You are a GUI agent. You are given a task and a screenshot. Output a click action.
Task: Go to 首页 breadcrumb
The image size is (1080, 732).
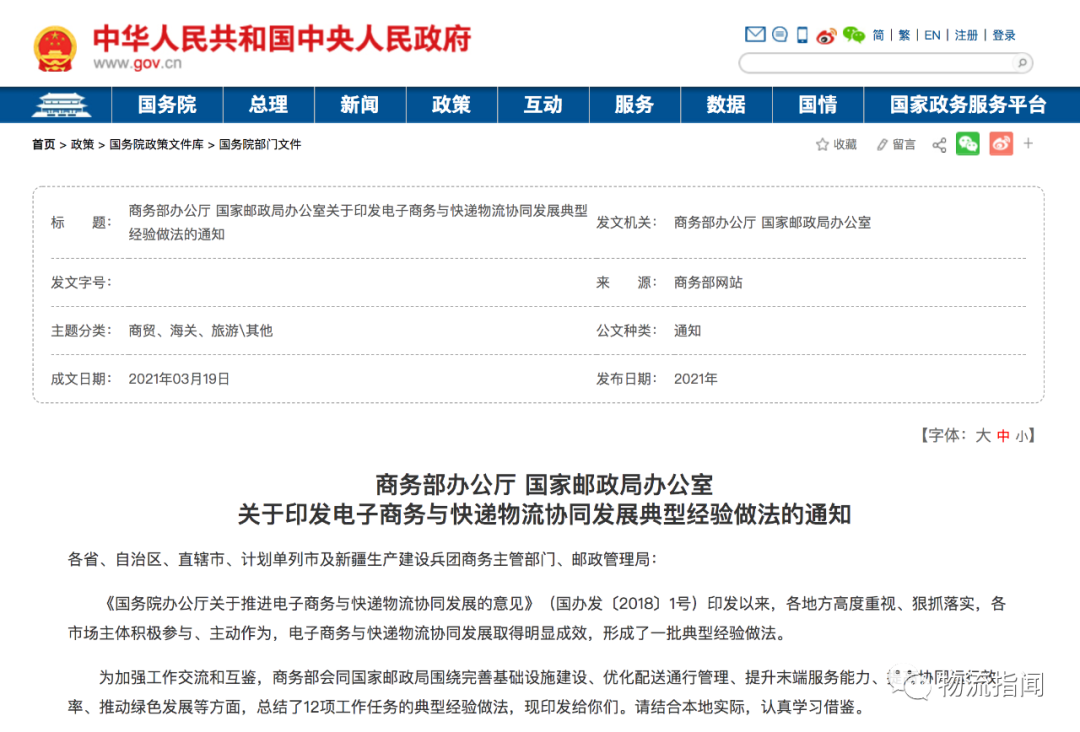43,145
